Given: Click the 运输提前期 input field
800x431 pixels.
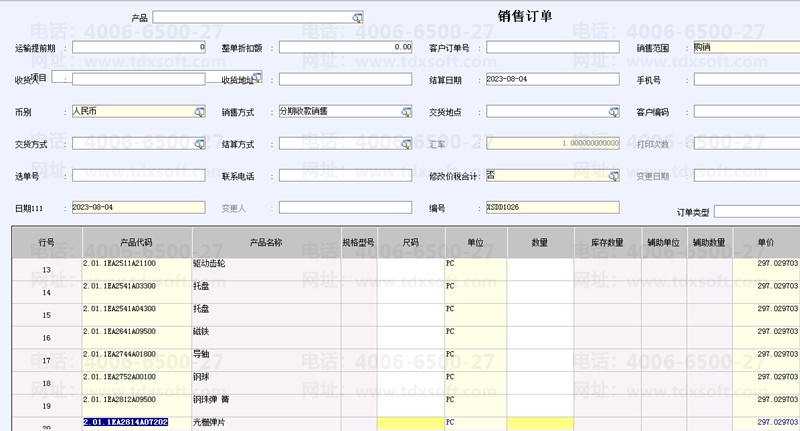Looking at the screenshot, I should 139,47.
